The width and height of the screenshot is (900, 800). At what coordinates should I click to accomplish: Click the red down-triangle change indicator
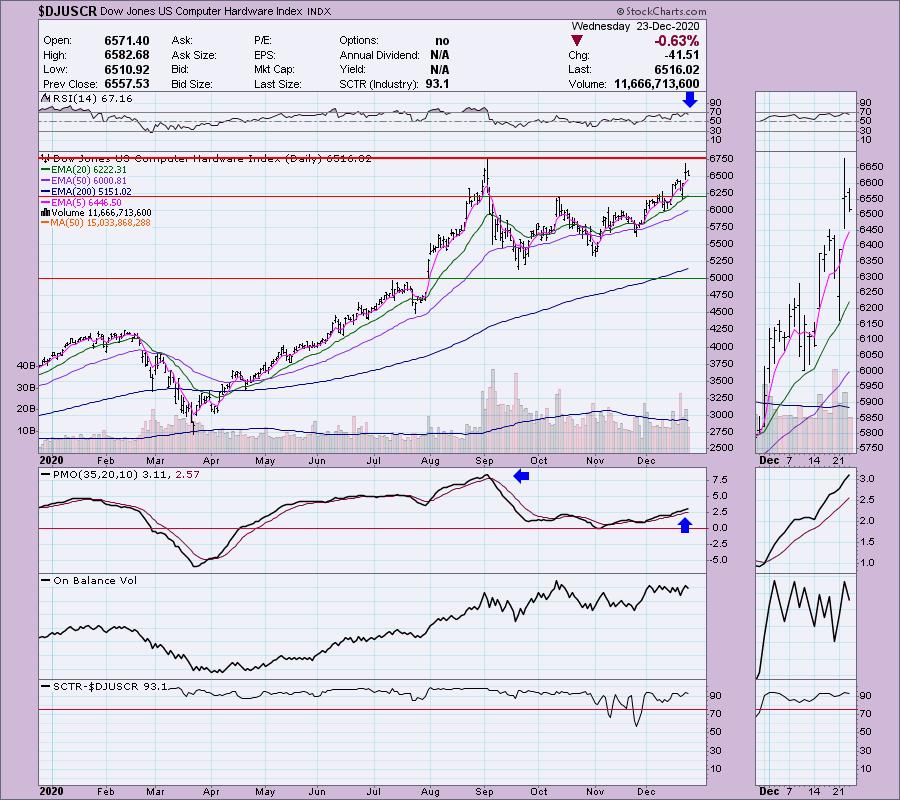point(577,41)
